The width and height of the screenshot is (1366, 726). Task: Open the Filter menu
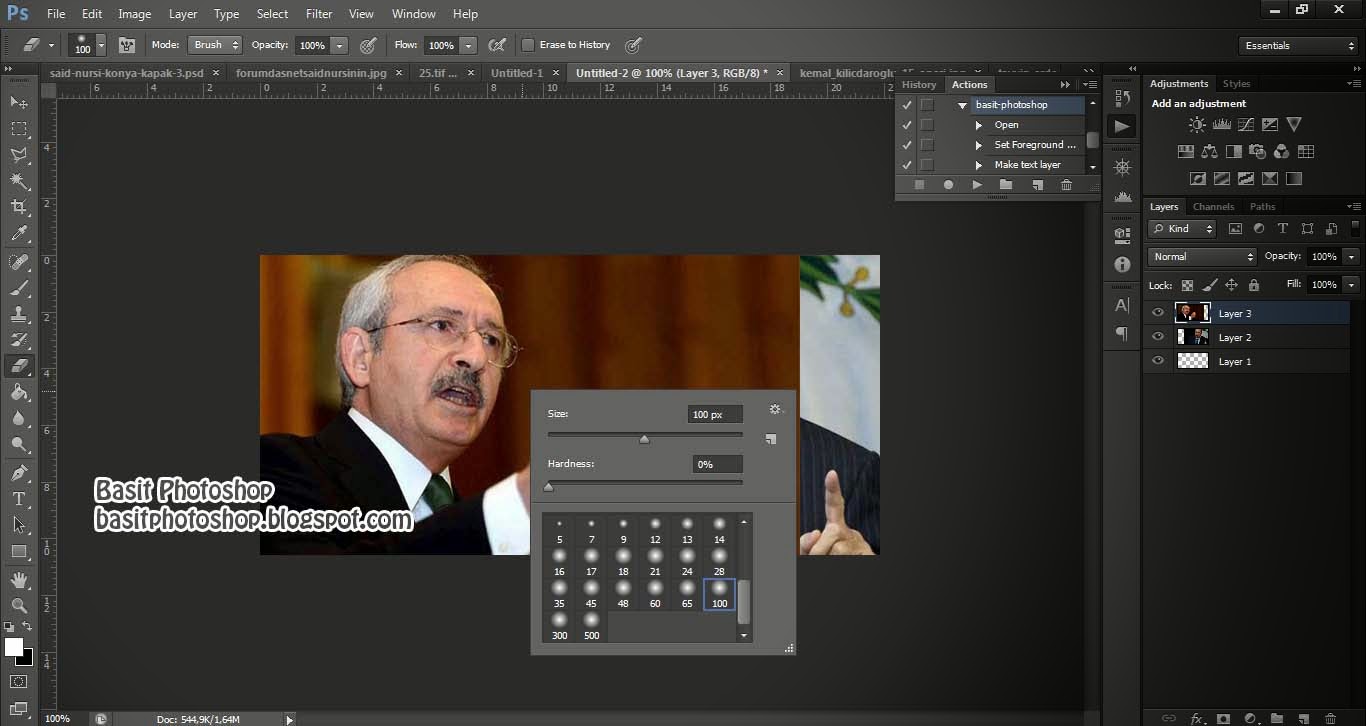319,14
